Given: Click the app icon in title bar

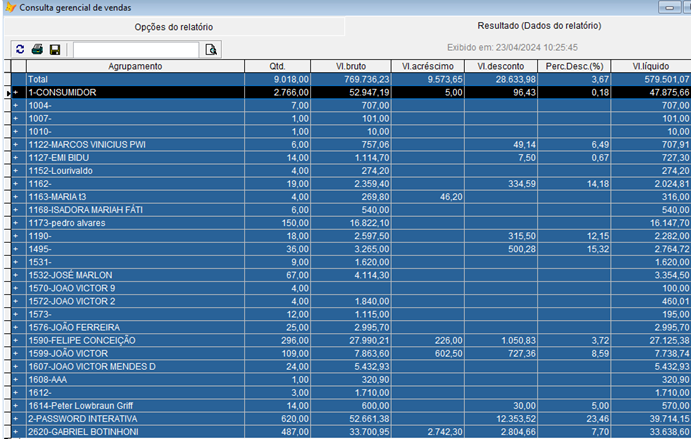Looking at the screenshot, I should click(10, 7).
